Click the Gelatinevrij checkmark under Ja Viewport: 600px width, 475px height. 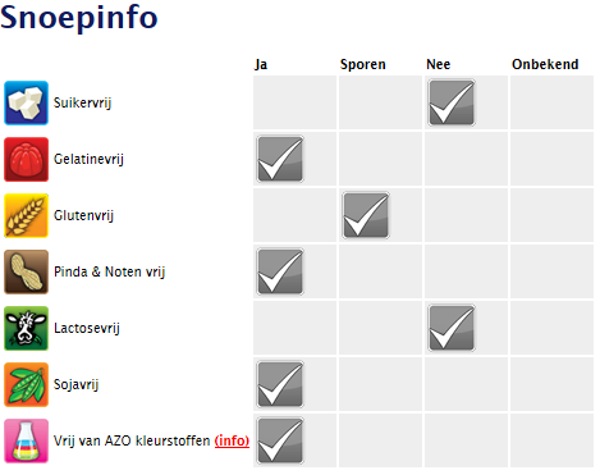pyautogui.click(x=280, y=159)
